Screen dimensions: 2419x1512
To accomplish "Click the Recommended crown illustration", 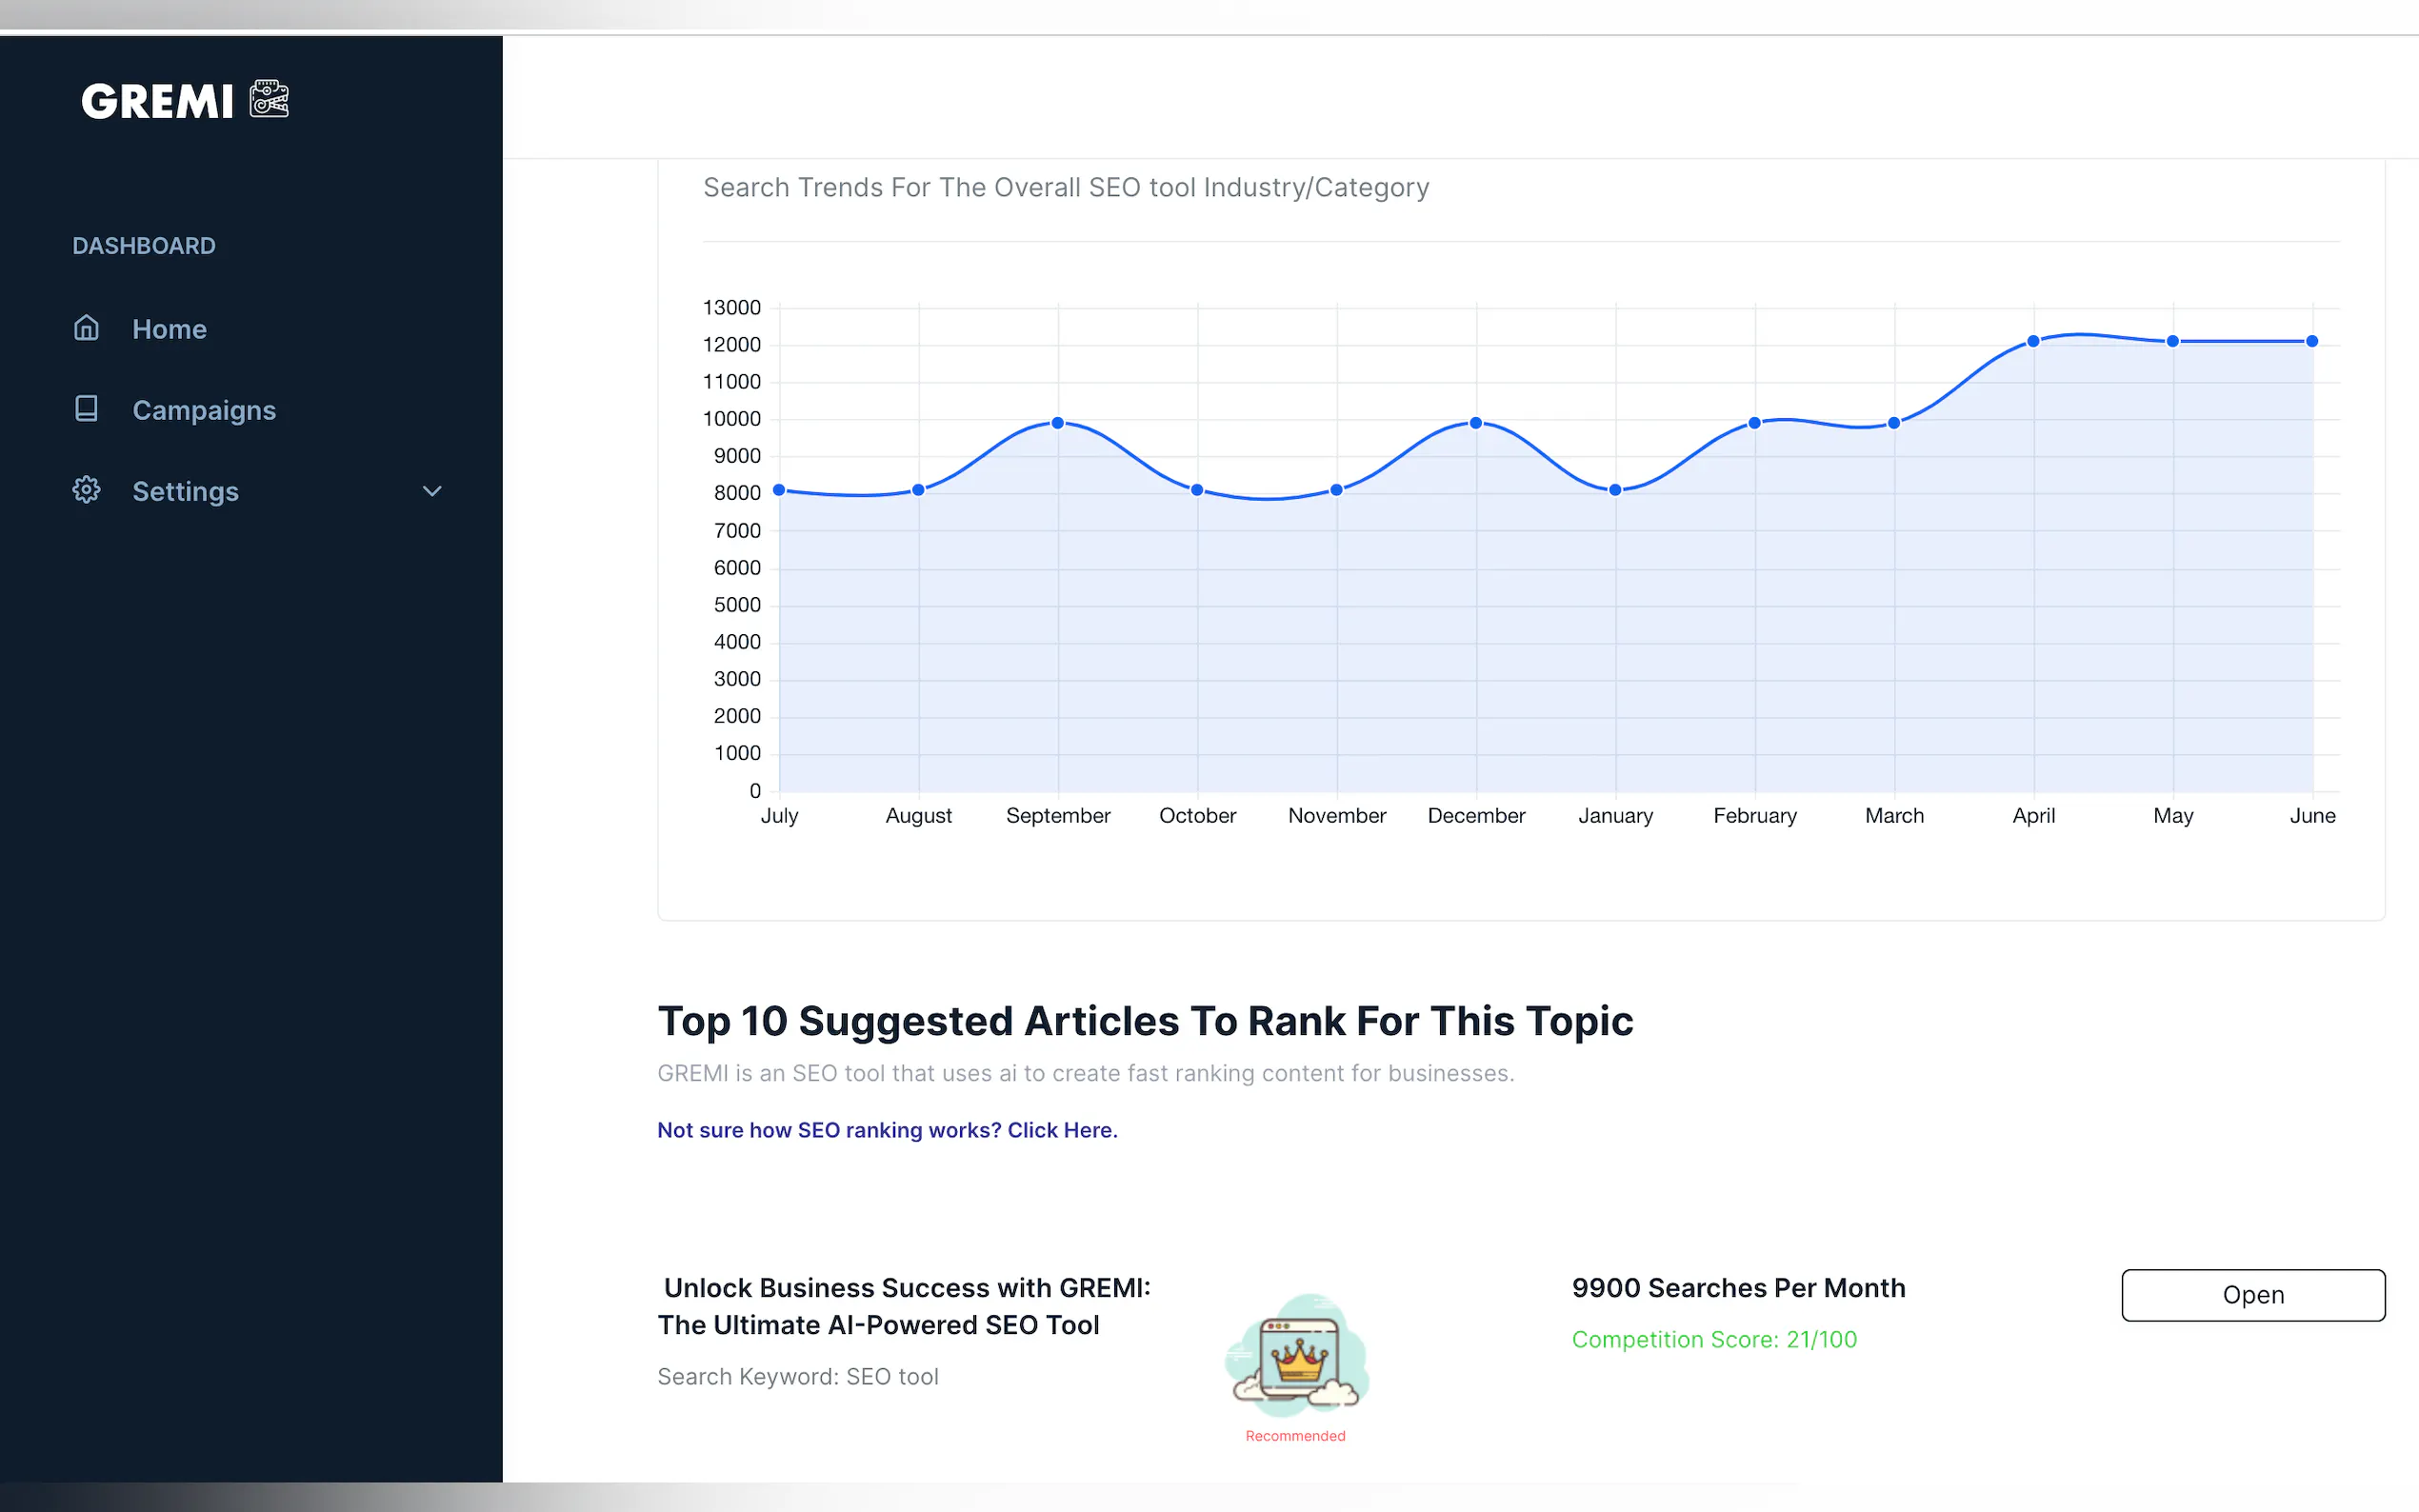I will click(x=1296, y=1356).
